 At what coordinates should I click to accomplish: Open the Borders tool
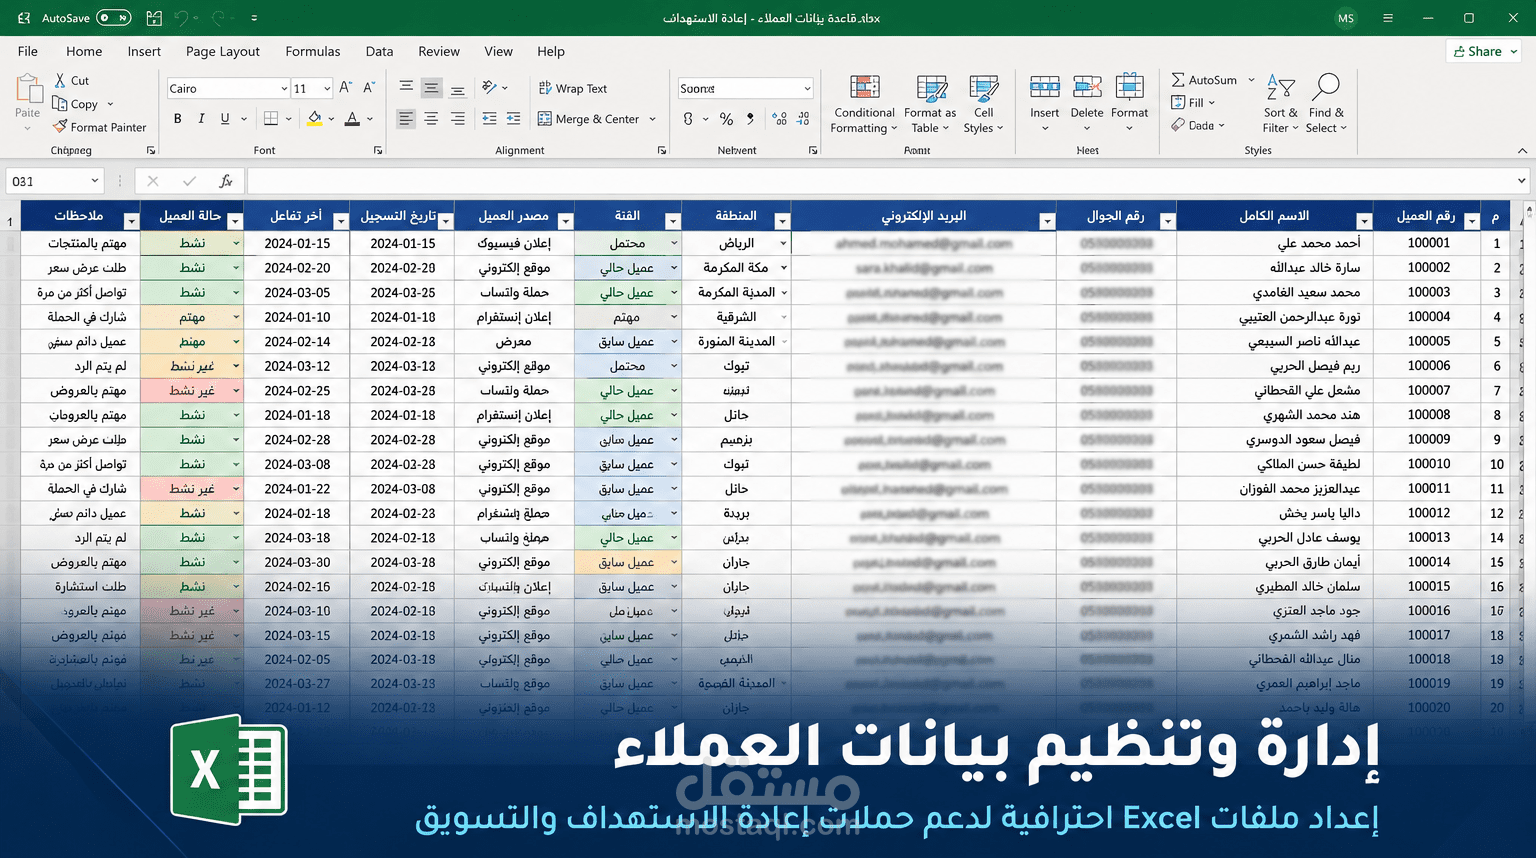coord(271,118)
